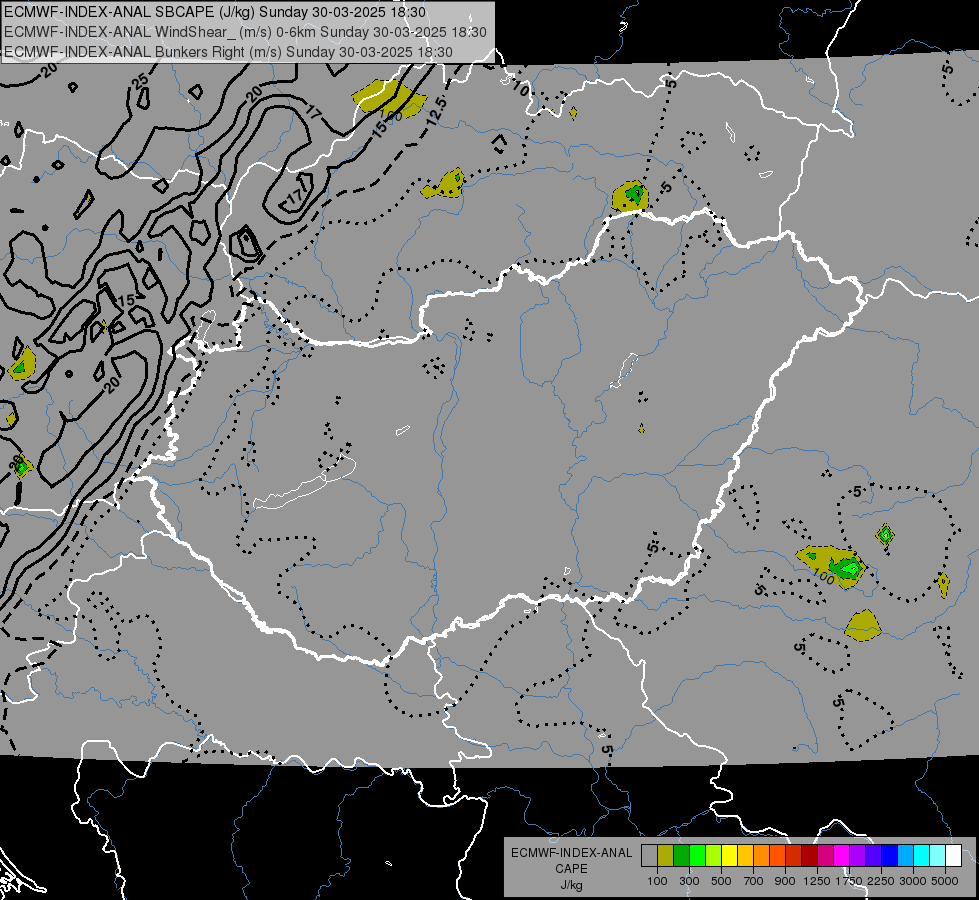Pick the bright green swatch after 300
Screen dimensions: 979x900
click(697, 856)
